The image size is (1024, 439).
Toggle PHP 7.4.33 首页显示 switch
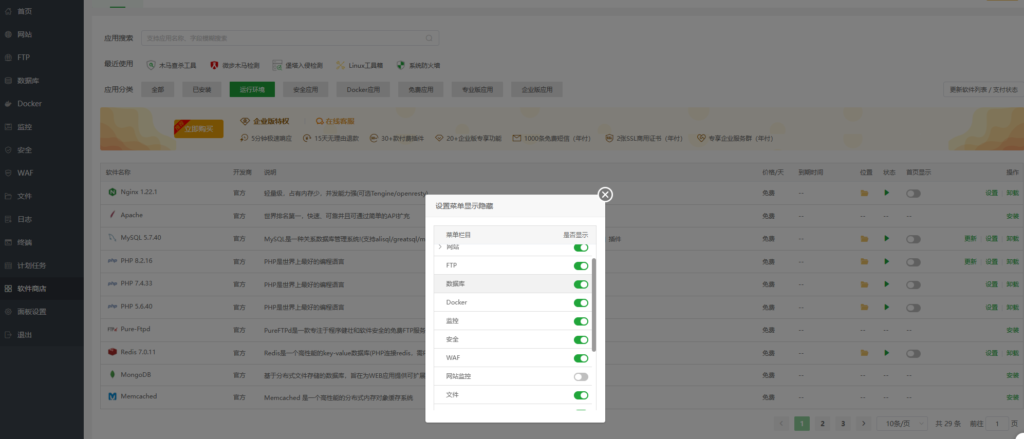913,285
